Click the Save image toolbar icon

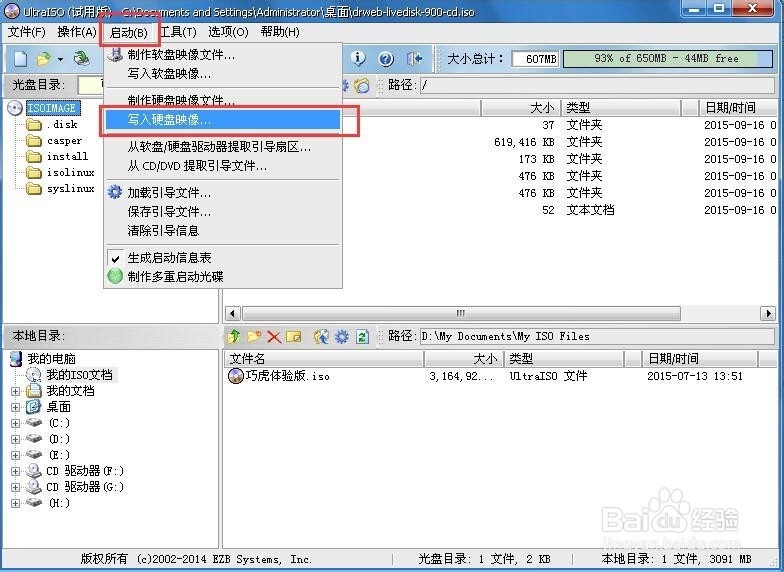(82, 59)
